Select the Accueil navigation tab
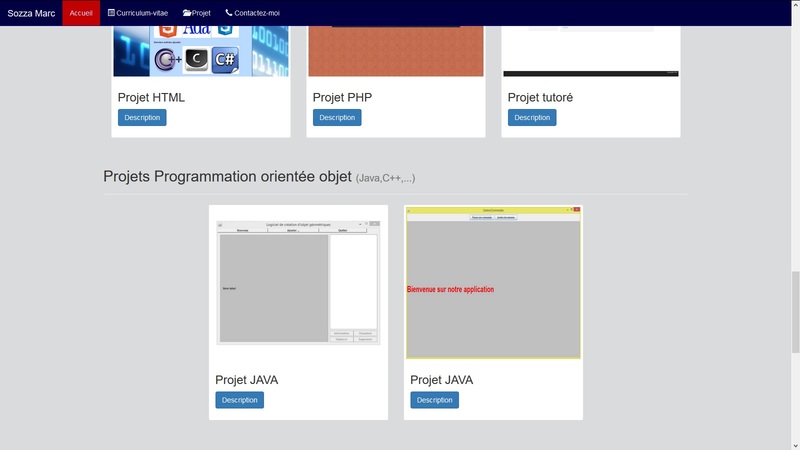This screenshot has height=450, width=800. (x=81, y=13)
